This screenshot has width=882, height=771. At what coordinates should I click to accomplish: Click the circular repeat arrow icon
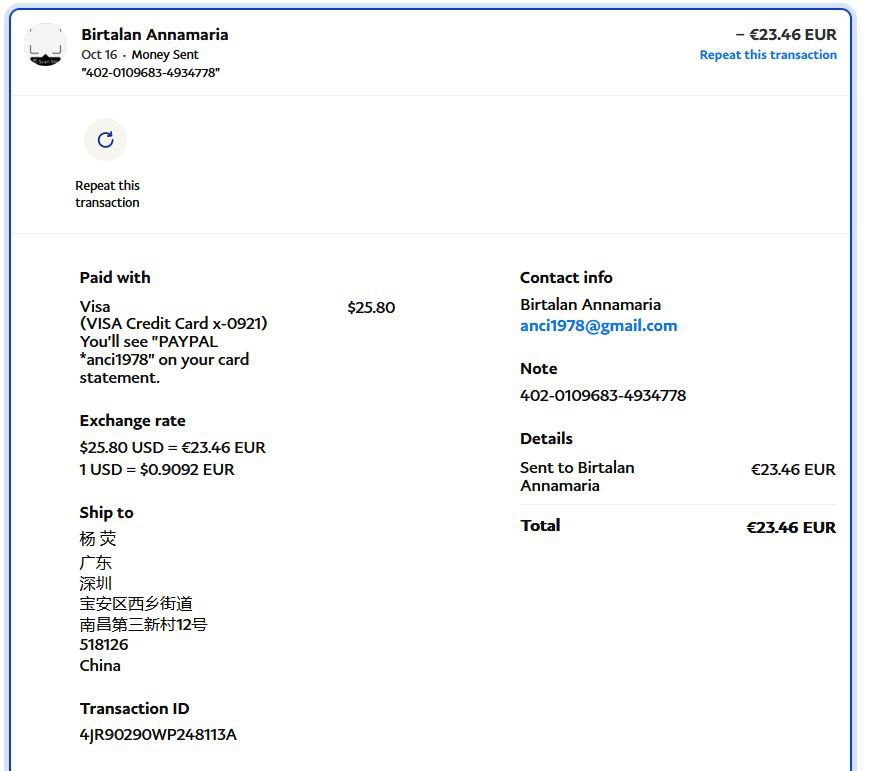[x=105, y=140]
